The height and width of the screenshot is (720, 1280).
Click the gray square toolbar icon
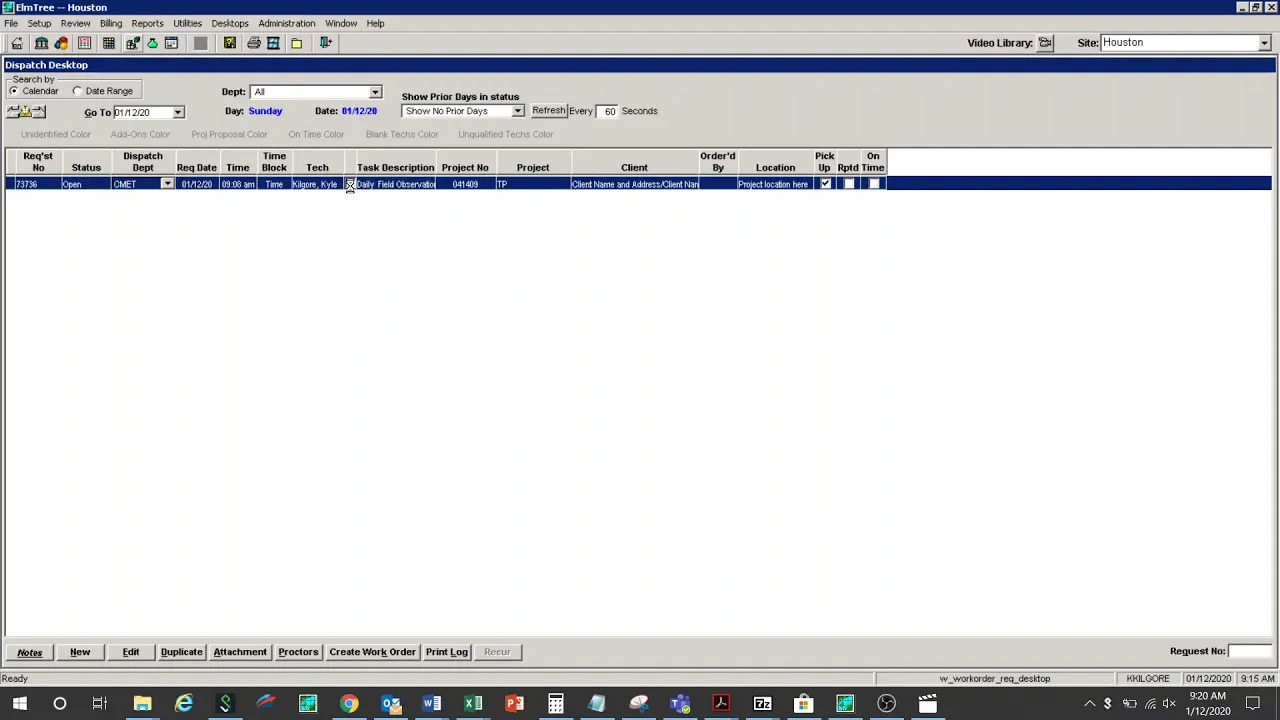tap(200, 43)
